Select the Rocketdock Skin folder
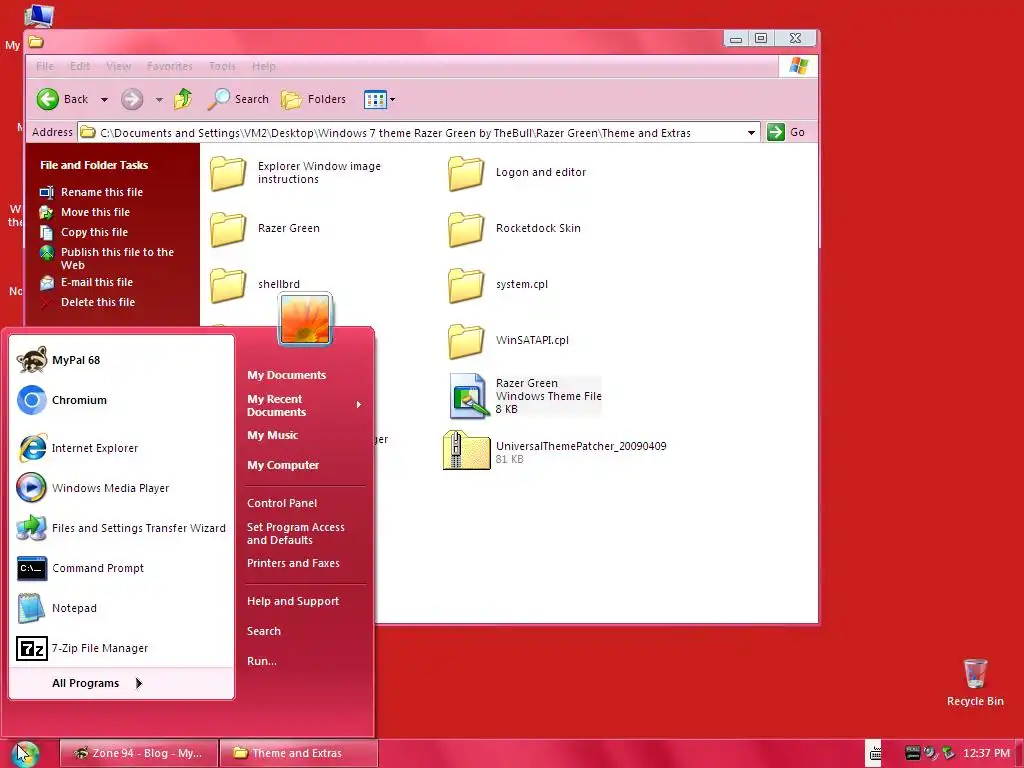 tap(515, 229)
